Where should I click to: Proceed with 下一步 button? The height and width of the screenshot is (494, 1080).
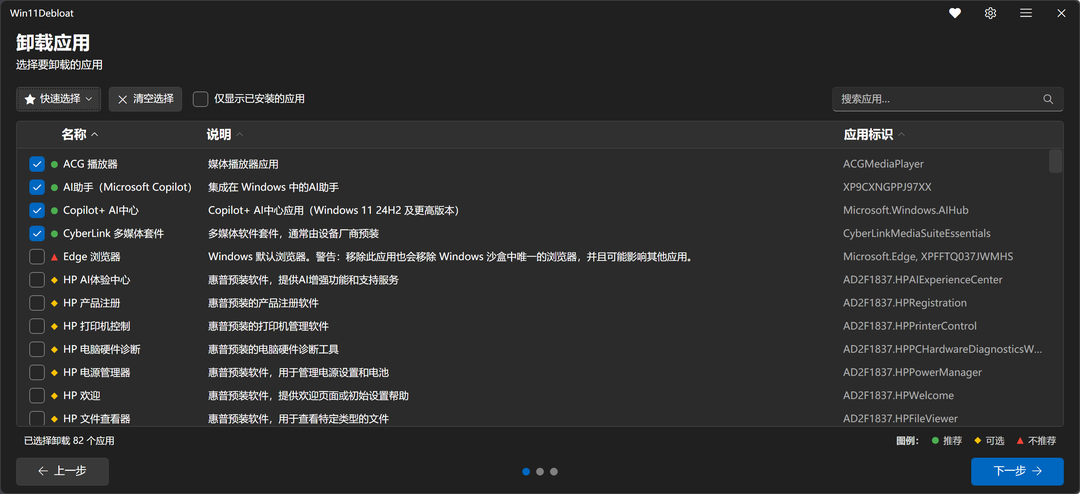tap(1017, 471)
